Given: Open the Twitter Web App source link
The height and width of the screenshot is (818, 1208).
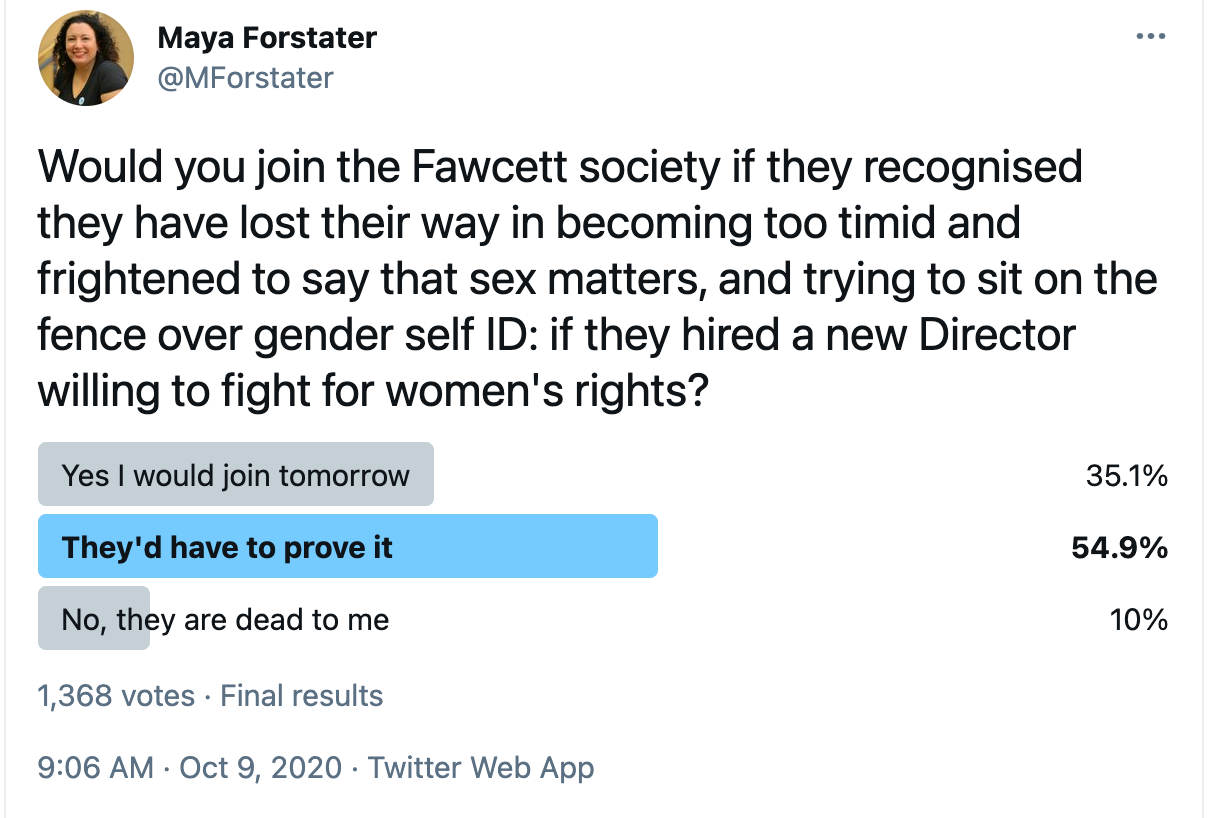Looking at the screenshot, I should [x=481, y=768].
